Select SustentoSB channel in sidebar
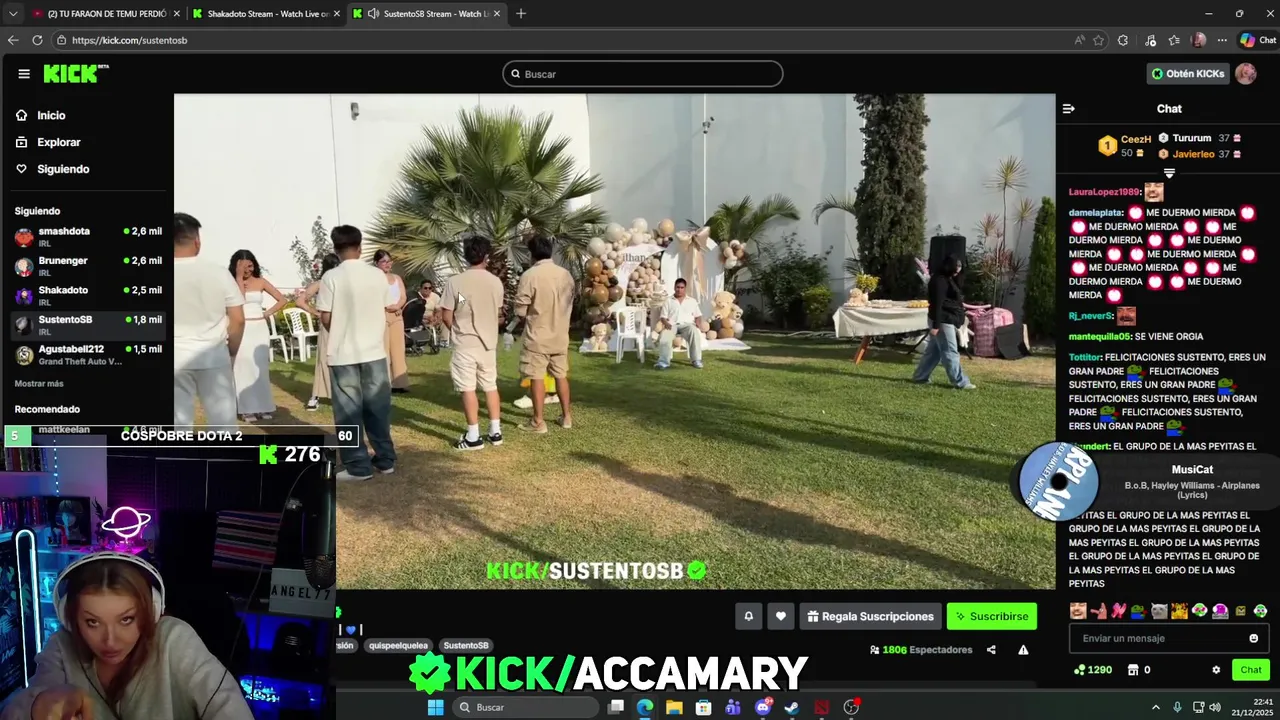Screen dimensions: 1280x720 (88, 325)
